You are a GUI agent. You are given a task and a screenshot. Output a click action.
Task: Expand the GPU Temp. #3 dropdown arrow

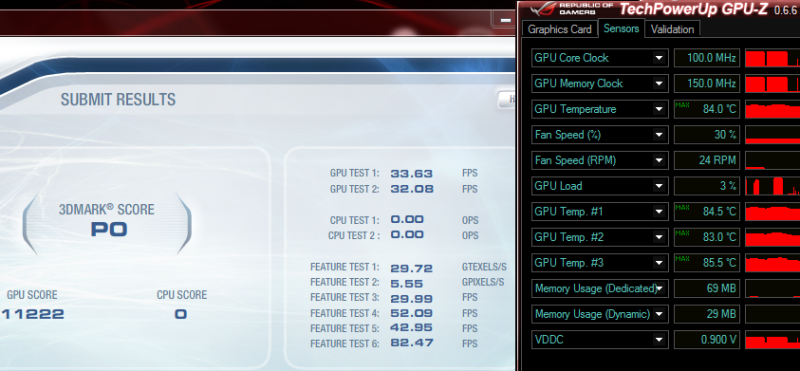tap(659, 263)
